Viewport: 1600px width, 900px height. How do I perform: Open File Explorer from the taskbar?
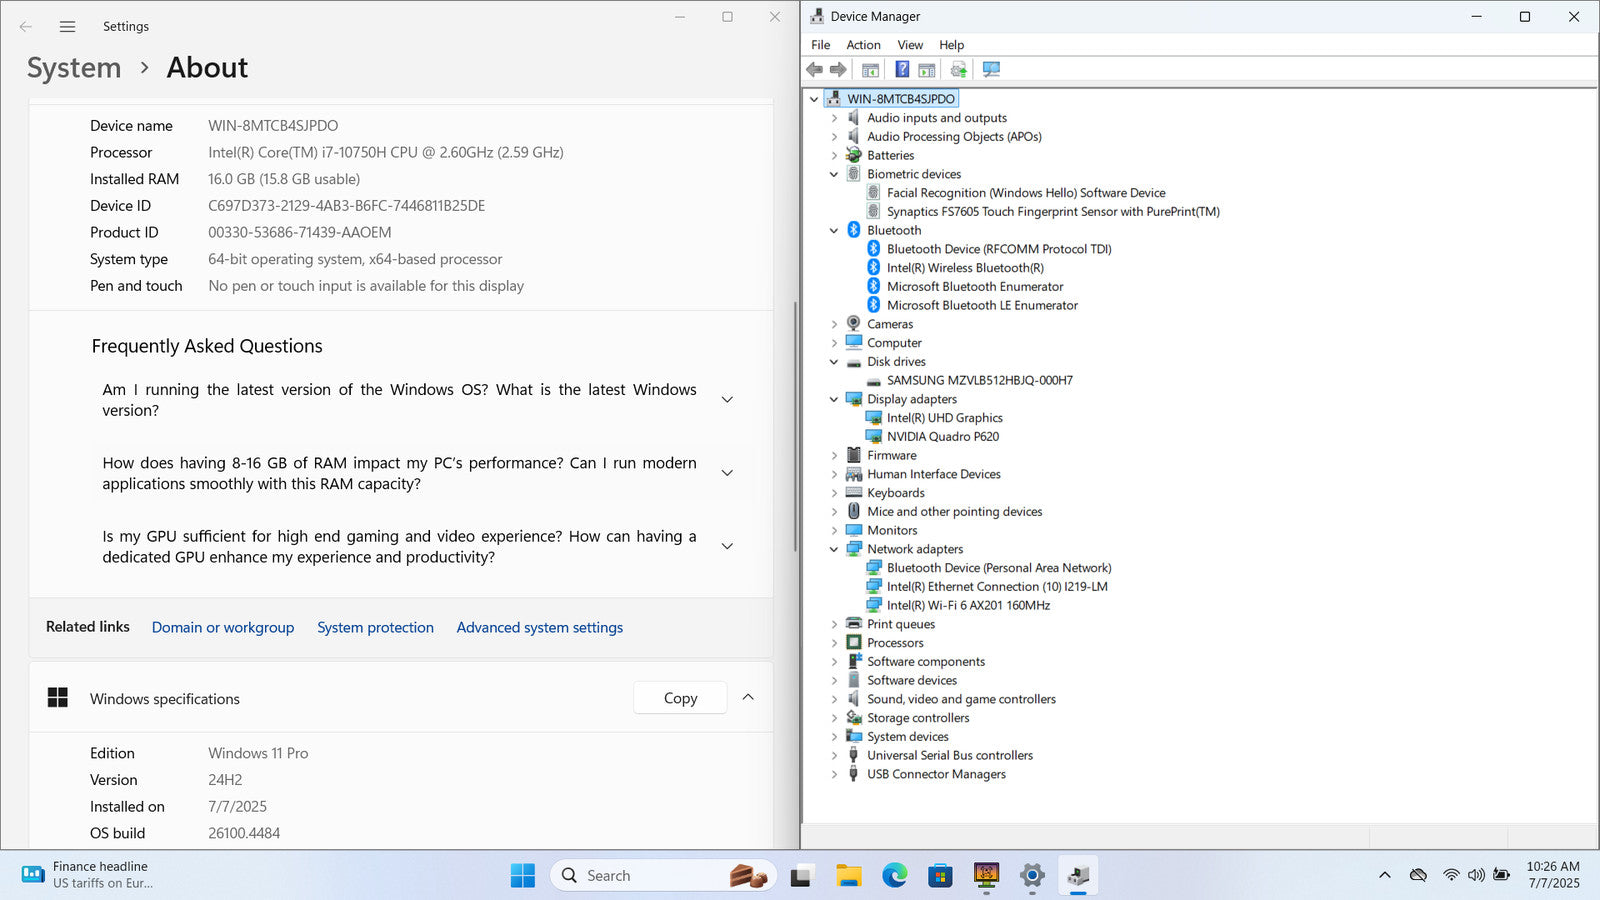tap(848, 876)
